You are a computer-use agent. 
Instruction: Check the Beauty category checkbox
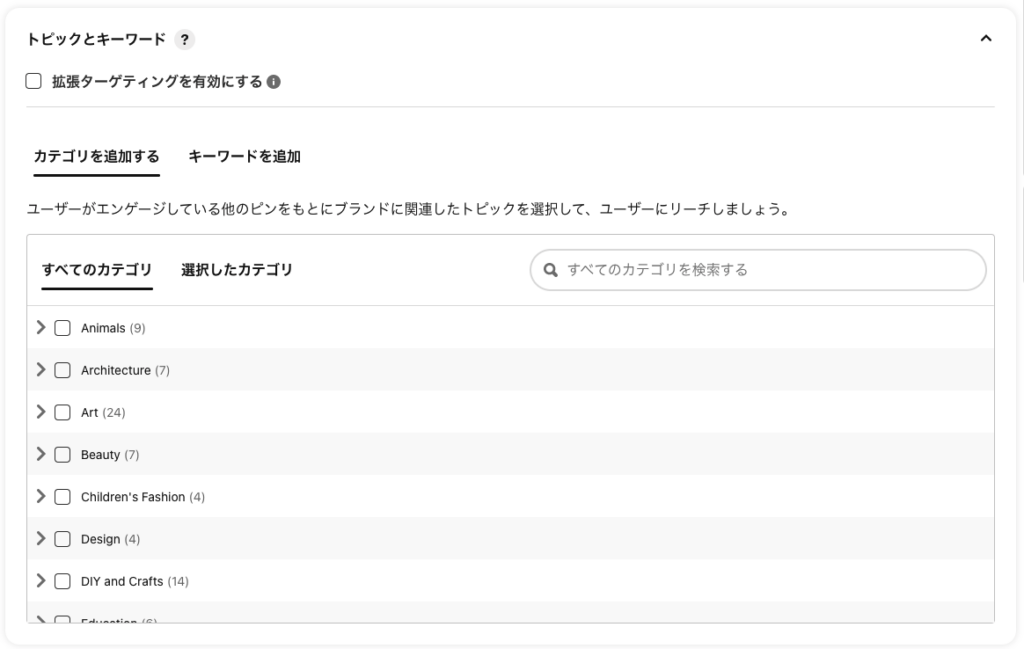[63, 454]
